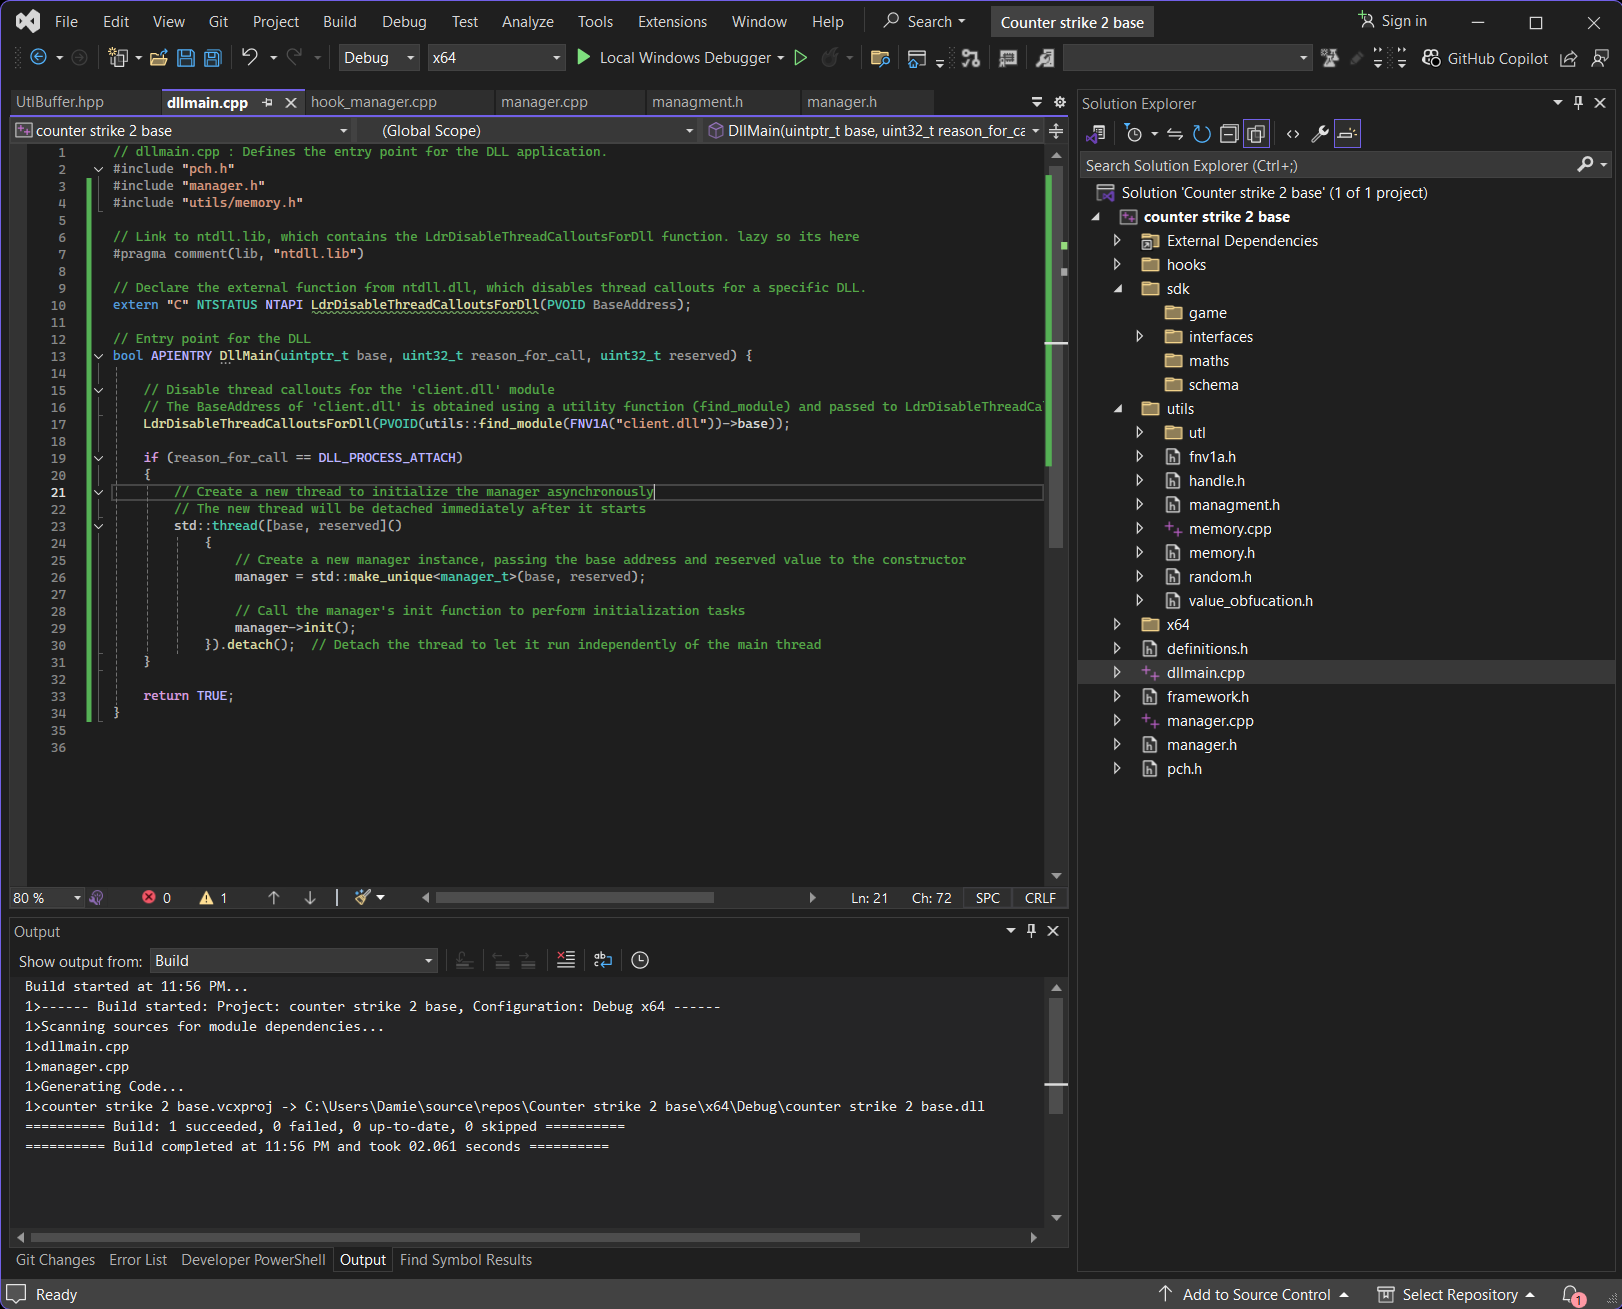Viewport: 1622px width, 1309px height.
Task: Click the Navigate Backward arrow icon
Action: (x=38, y=58)
